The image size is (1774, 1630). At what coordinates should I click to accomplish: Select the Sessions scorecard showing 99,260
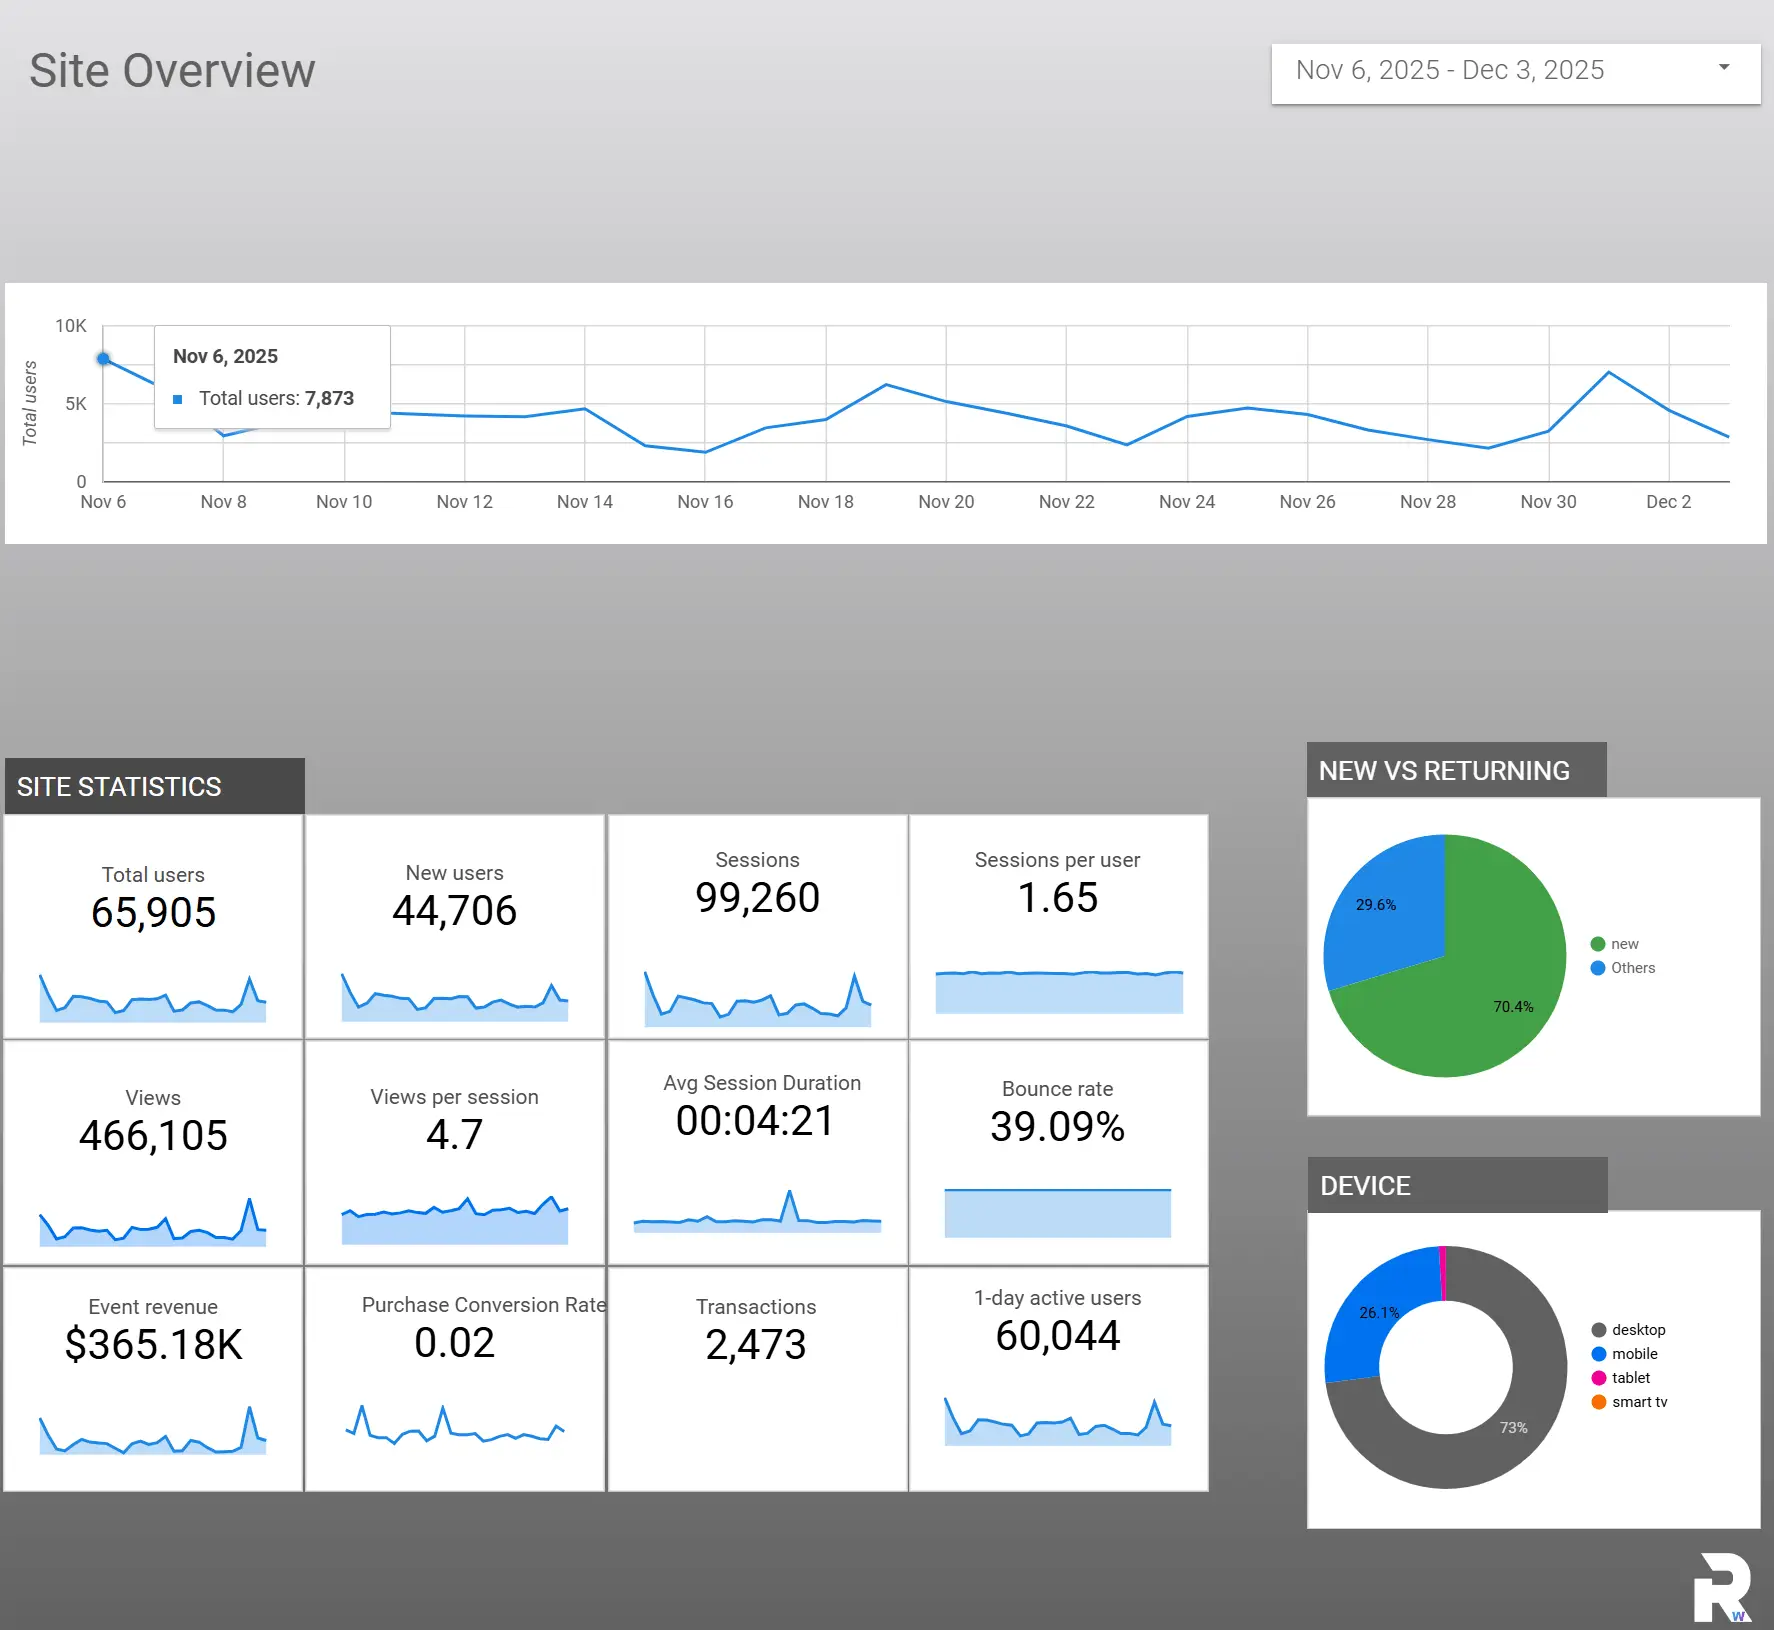[x=757, y=926]
